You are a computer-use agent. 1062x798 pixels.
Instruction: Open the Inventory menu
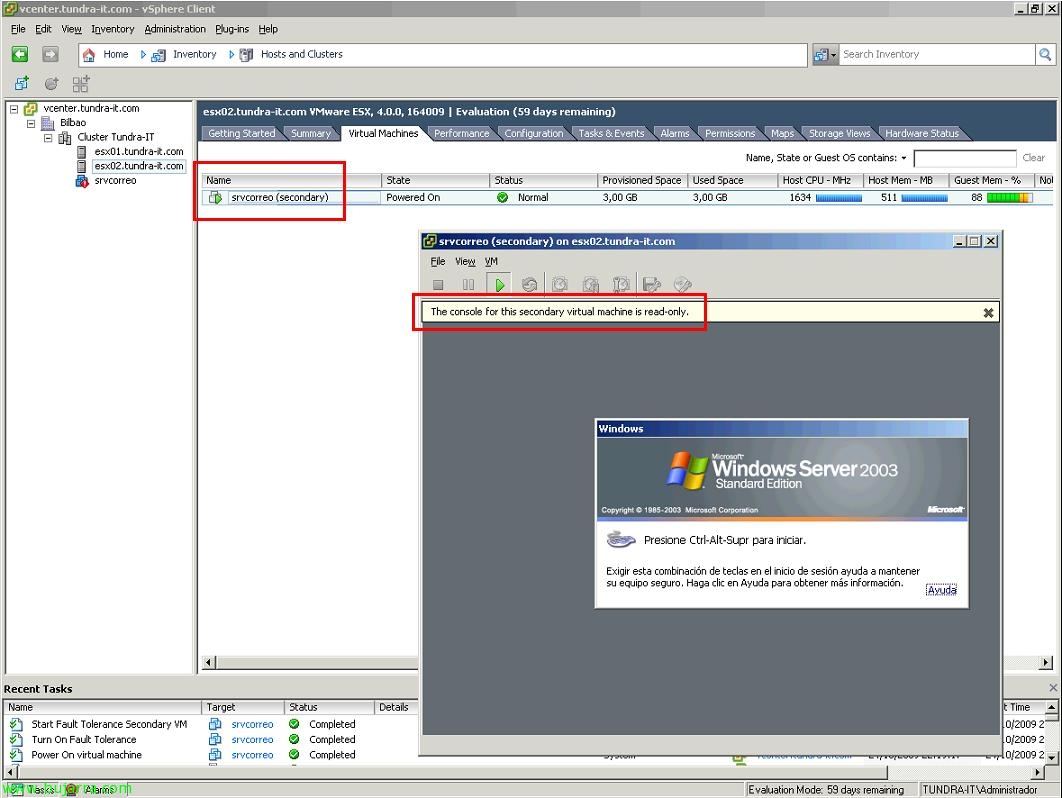click(x=112, y=29)
